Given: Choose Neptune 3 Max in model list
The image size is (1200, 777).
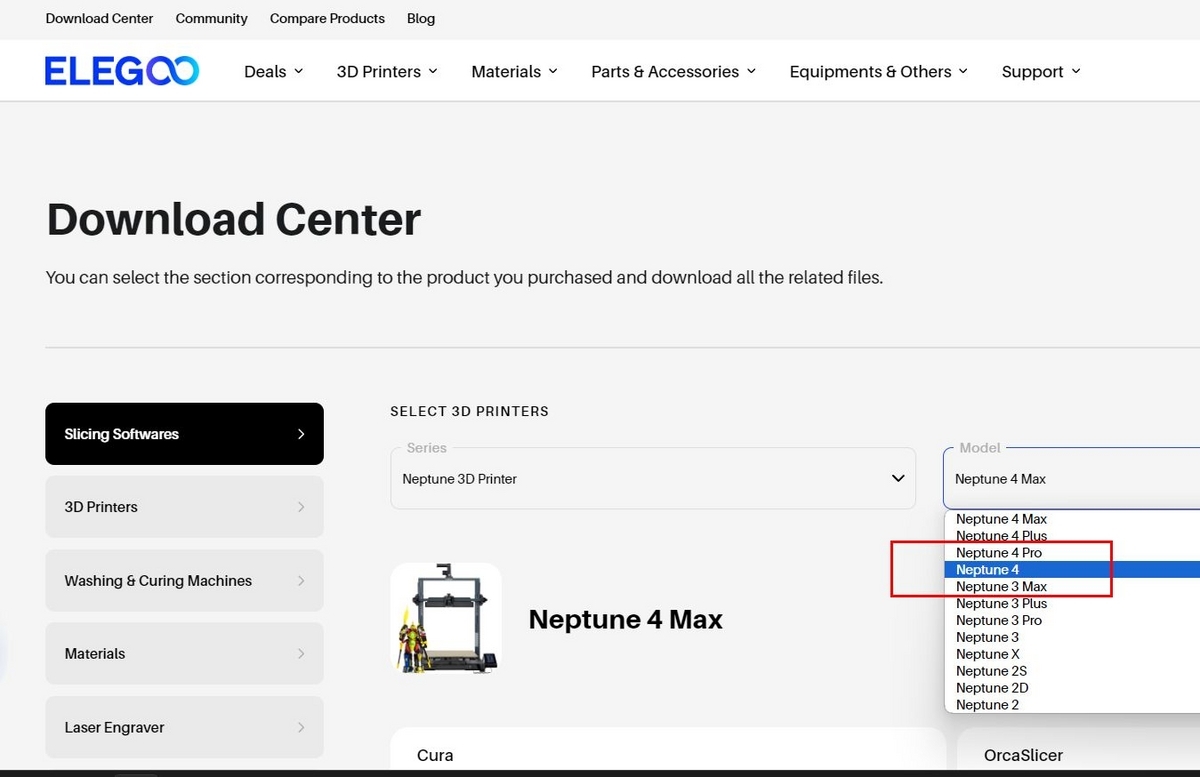Looking at the screenshot, I should (x=1072, y=587).
